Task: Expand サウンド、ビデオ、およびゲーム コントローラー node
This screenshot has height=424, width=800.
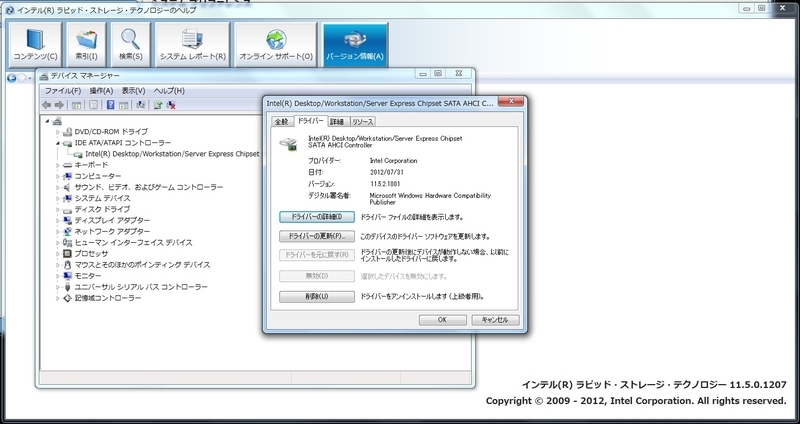Action: [58, 187]
